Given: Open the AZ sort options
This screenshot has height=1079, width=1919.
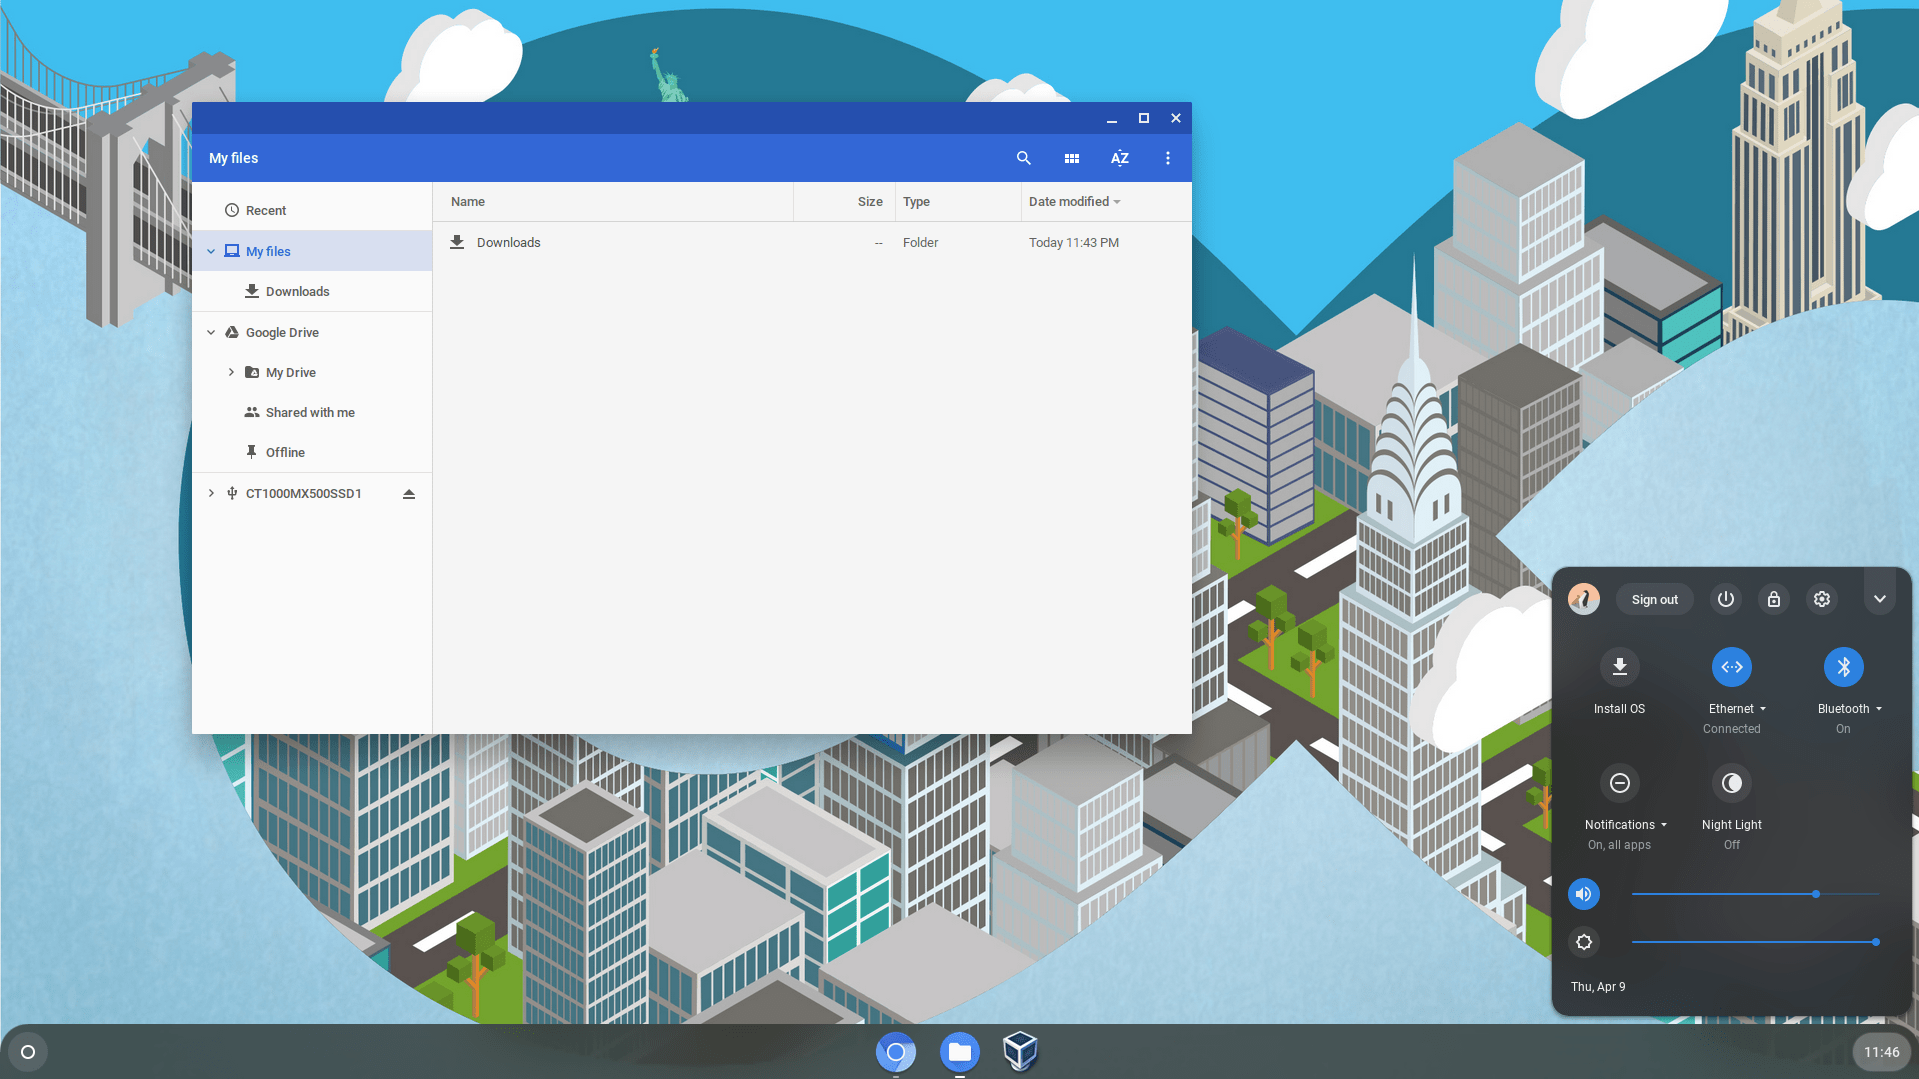Looking at the screenshot, I should click(1119, 158).
